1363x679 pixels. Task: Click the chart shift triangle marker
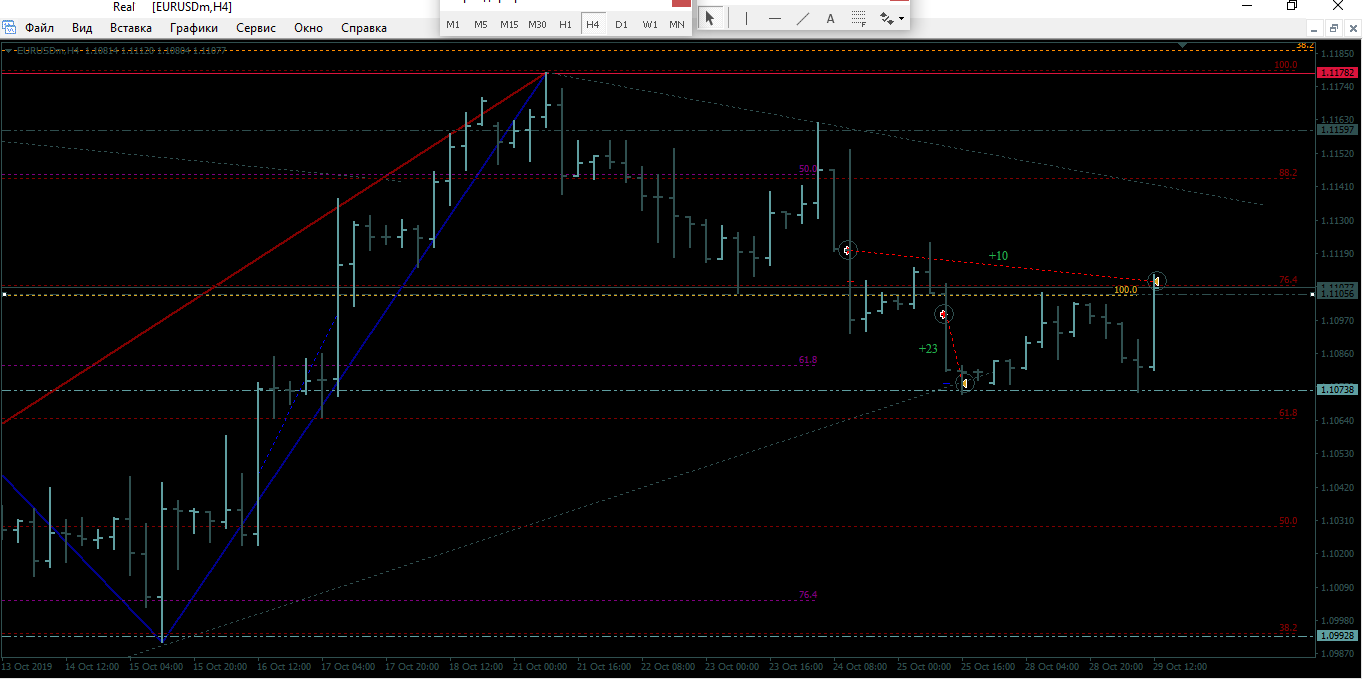click(x=1183, y=45)
